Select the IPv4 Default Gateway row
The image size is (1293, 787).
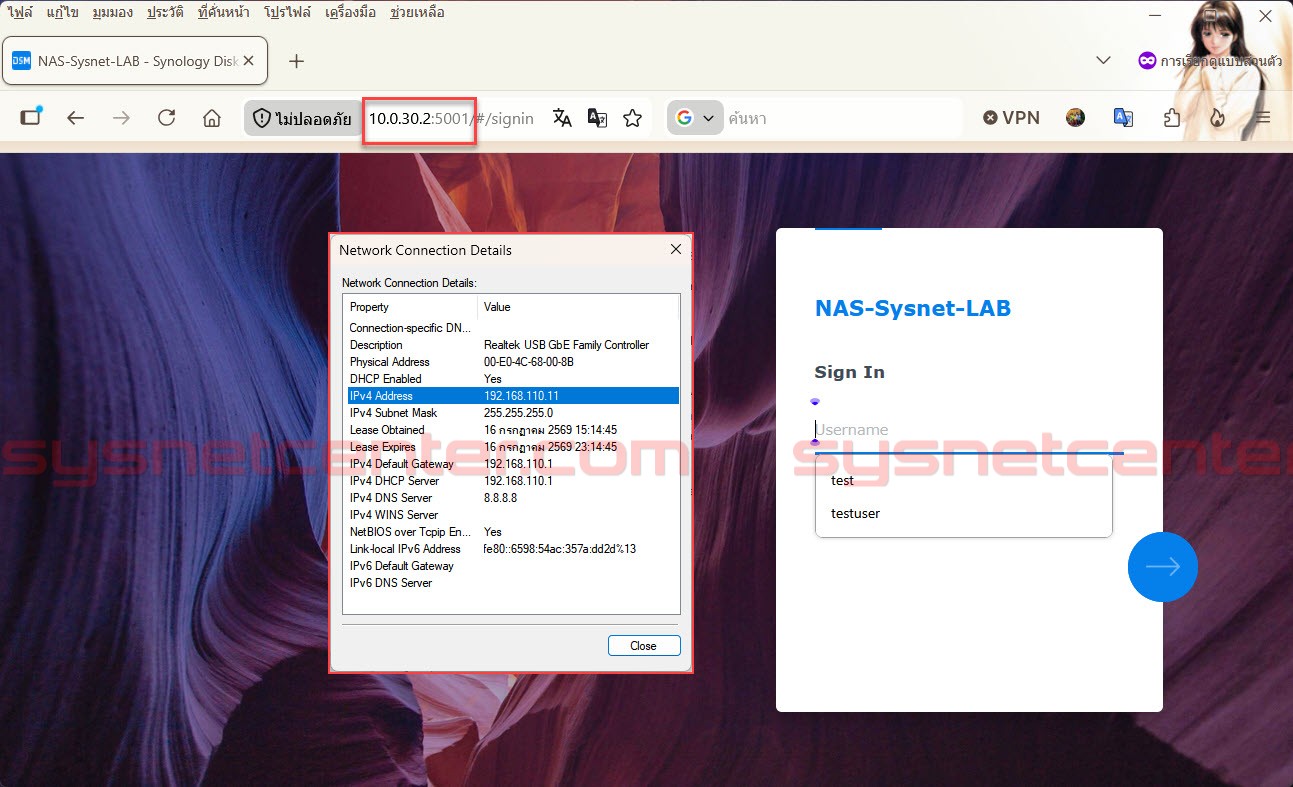tap(512, 464)
